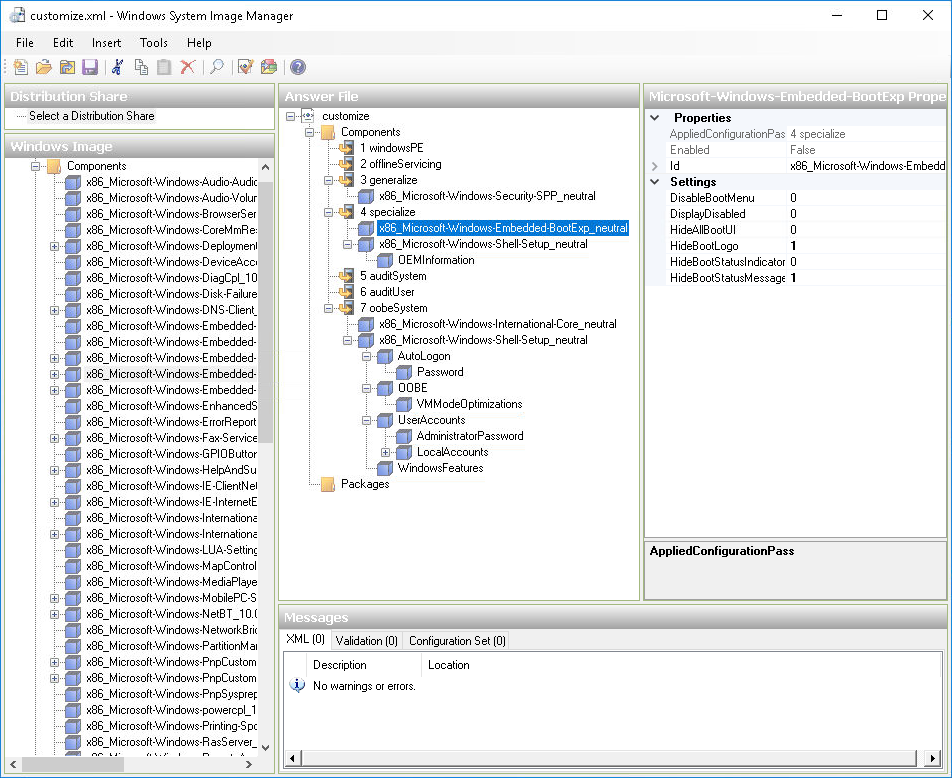Click the Description column header
952x778 pixels.
point(363,665)
